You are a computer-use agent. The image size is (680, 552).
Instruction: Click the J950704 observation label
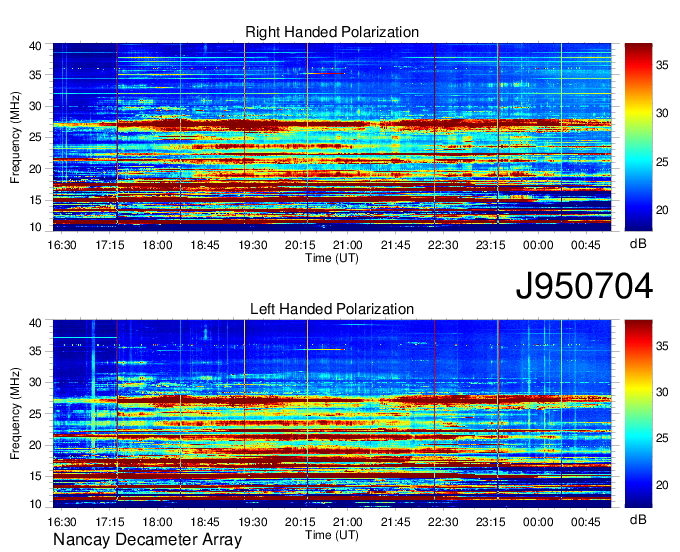click(584, 286)
